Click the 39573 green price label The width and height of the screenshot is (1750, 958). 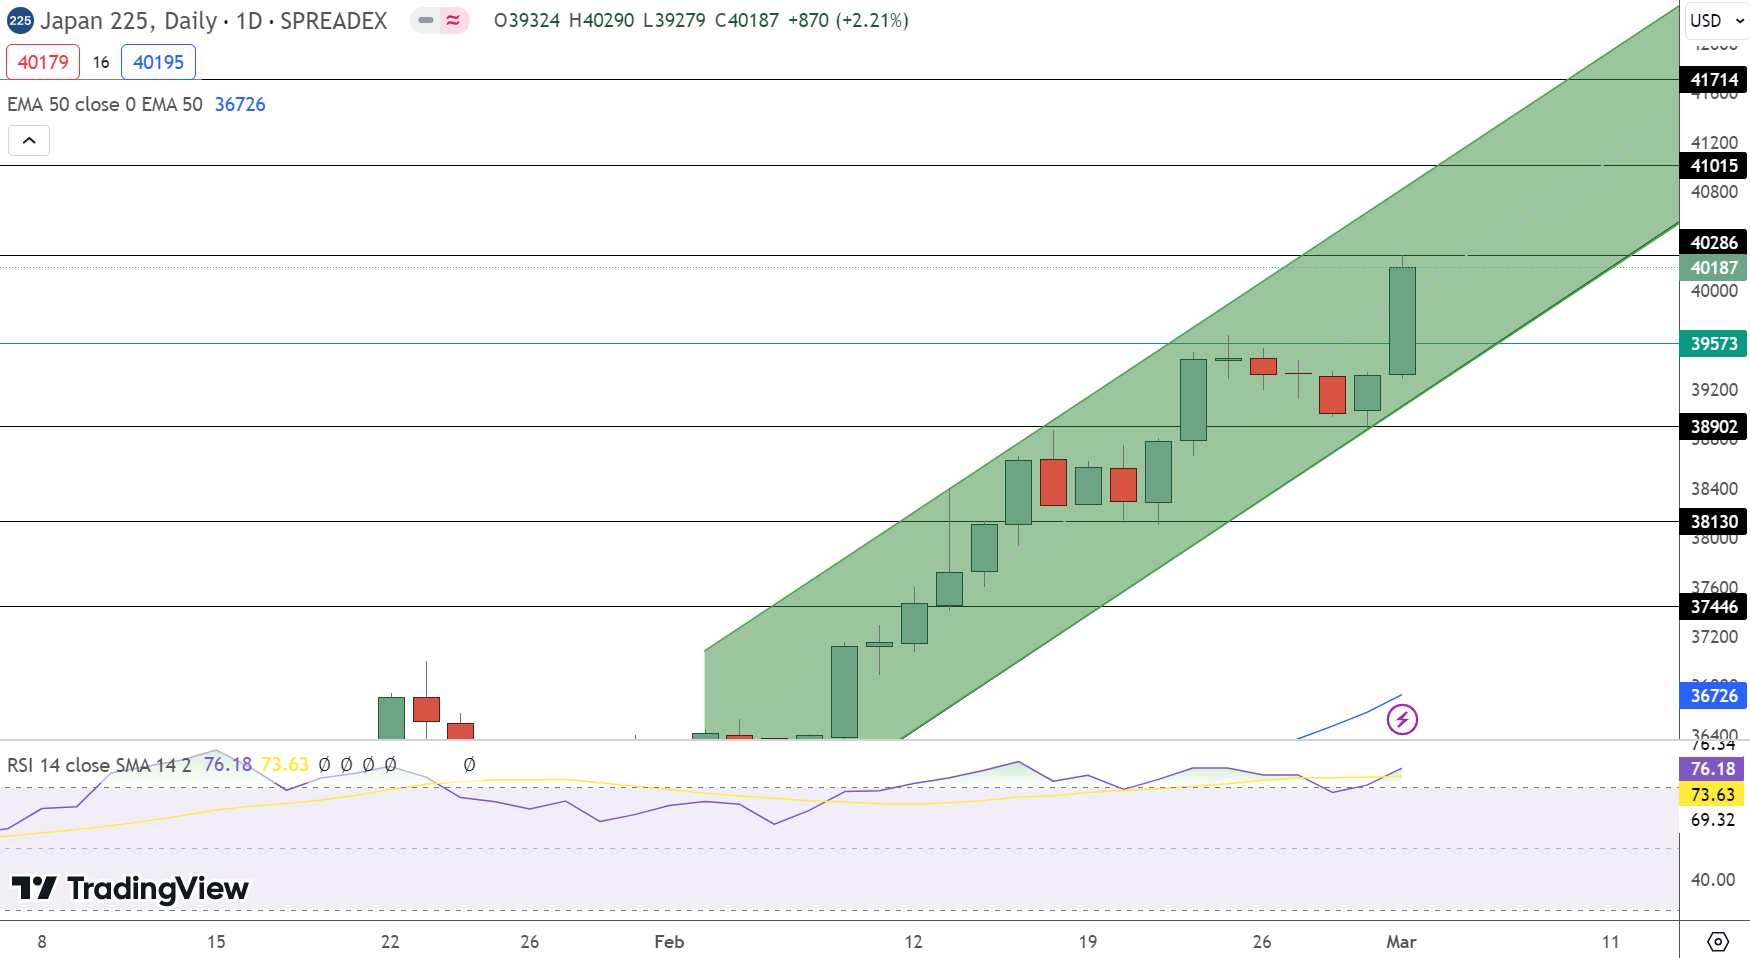1713,344
